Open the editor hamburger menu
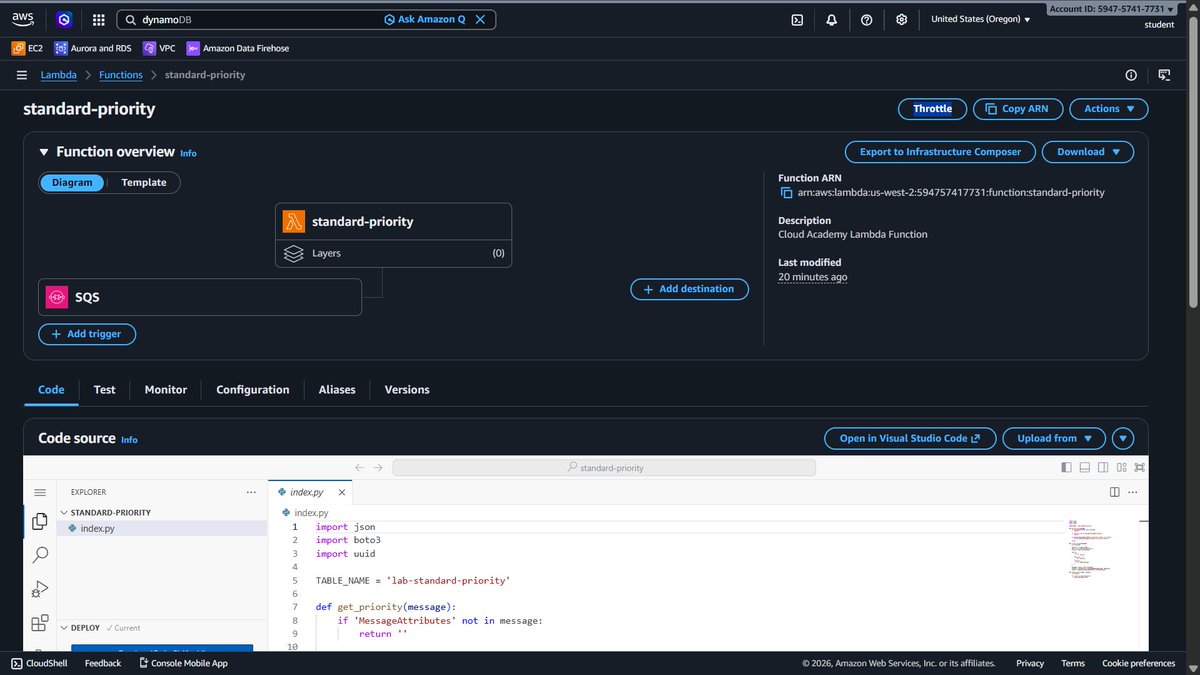The height and width of the screenshot is (675, 1200). pyautogui.click(x=40, y=493)
